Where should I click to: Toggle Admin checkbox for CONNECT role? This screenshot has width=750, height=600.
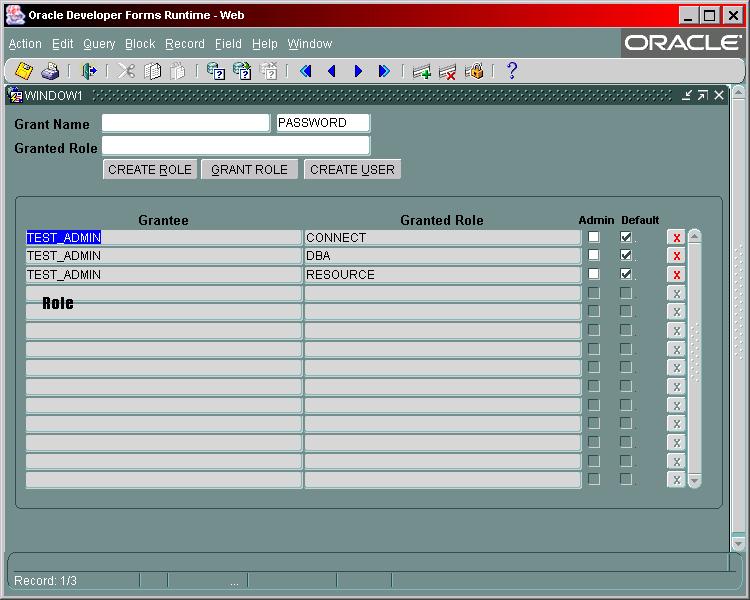[594, 237]
